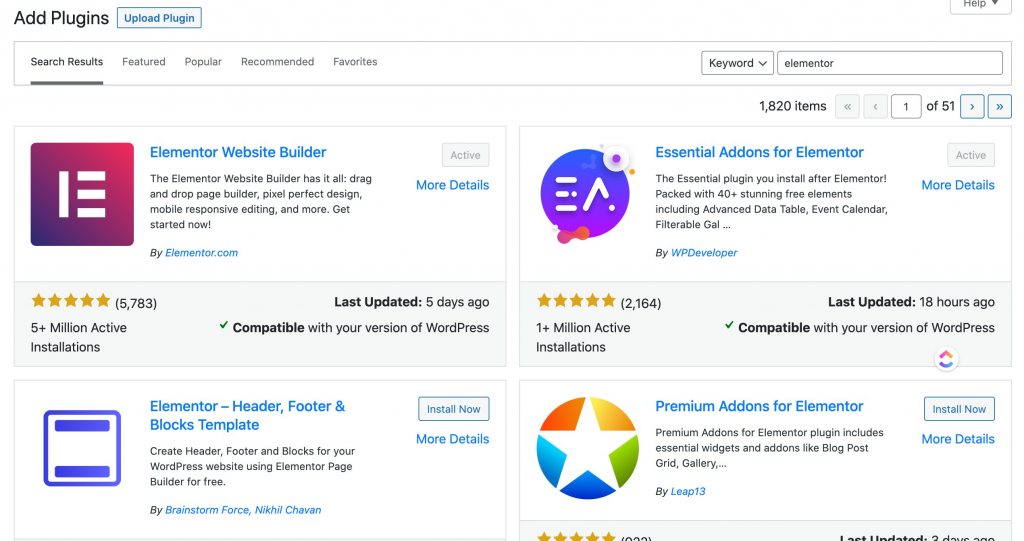
Task: Open the Keyword search type dropdown
Action: 737,63
